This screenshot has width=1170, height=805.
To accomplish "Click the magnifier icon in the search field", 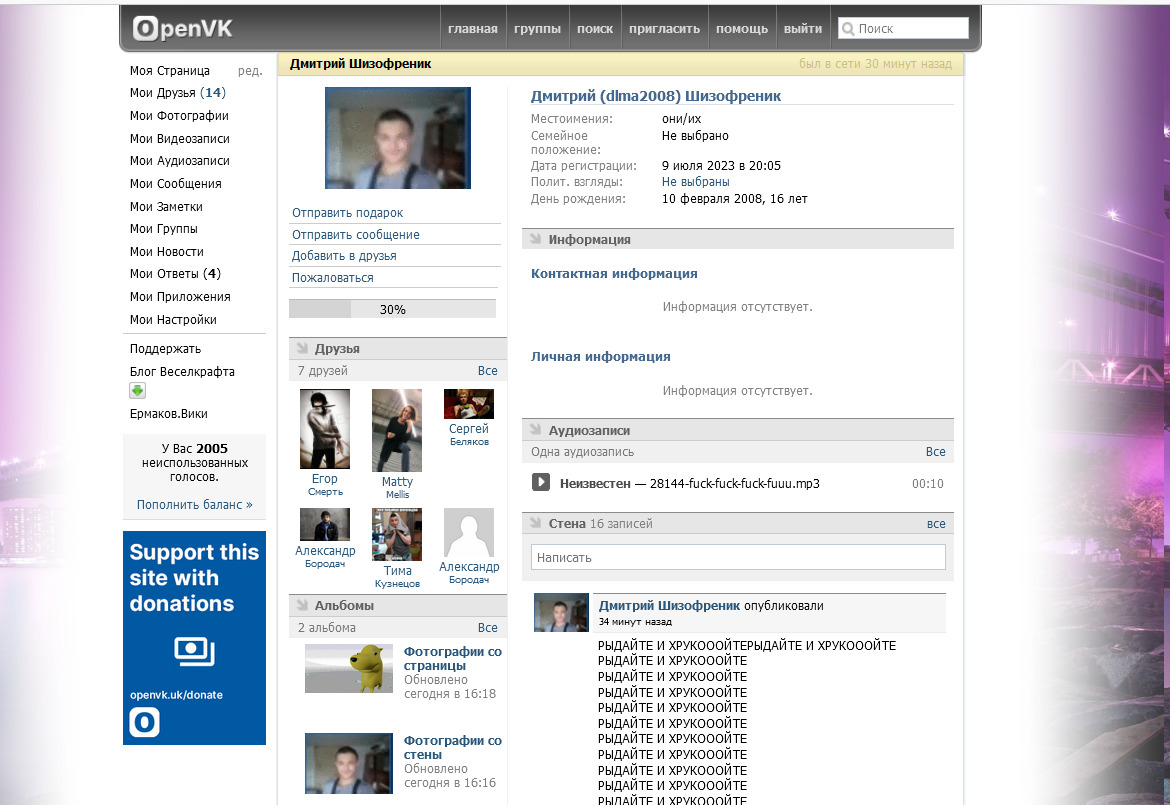I will pos(848,29).
